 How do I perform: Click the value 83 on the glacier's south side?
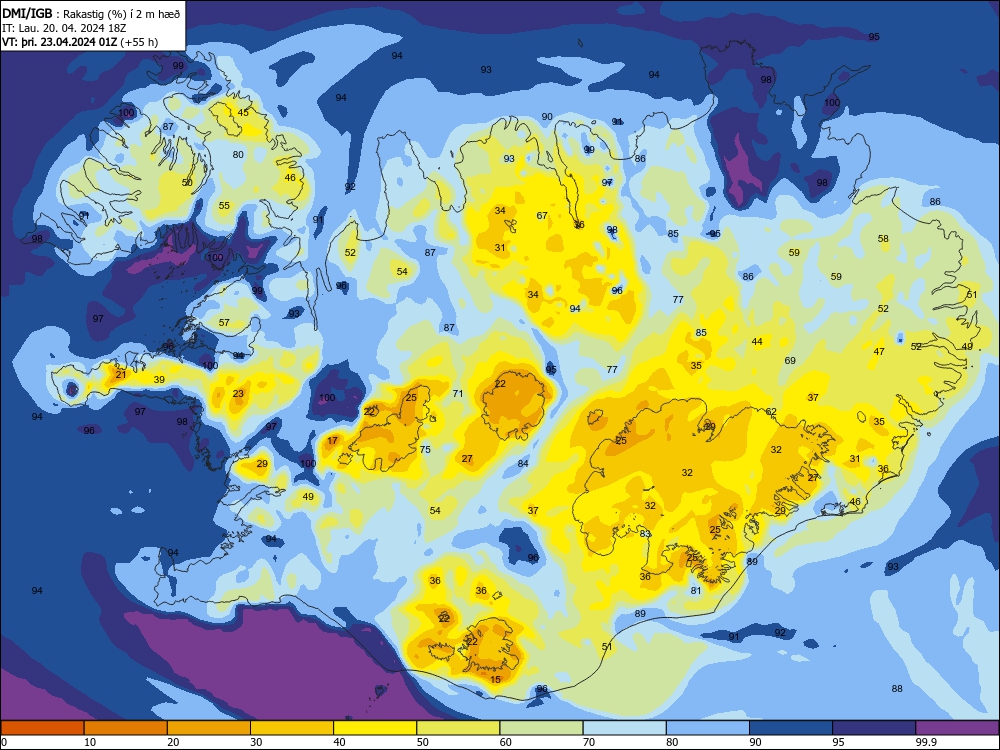click(645, 534)
